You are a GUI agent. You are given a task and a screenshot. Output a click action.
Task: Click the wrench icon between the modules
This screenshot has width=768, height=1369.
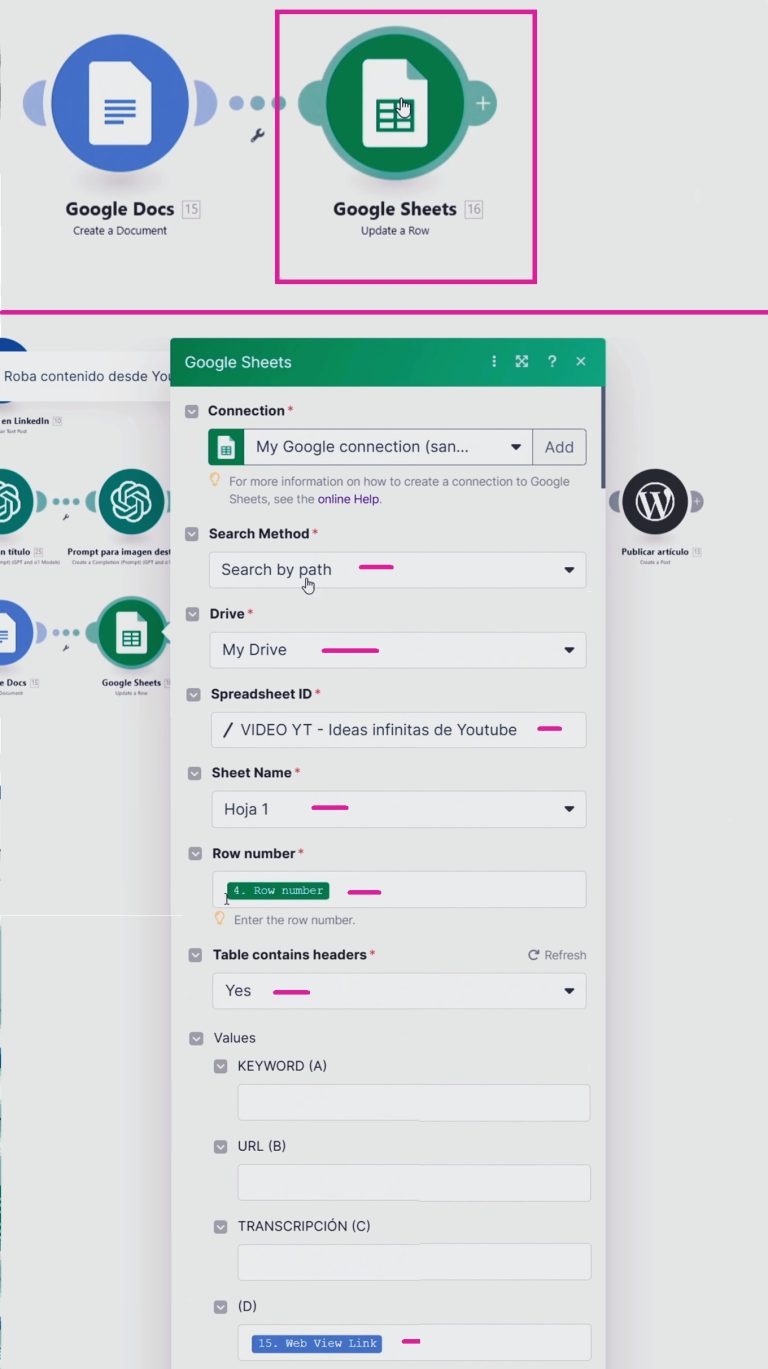point(257,136)
